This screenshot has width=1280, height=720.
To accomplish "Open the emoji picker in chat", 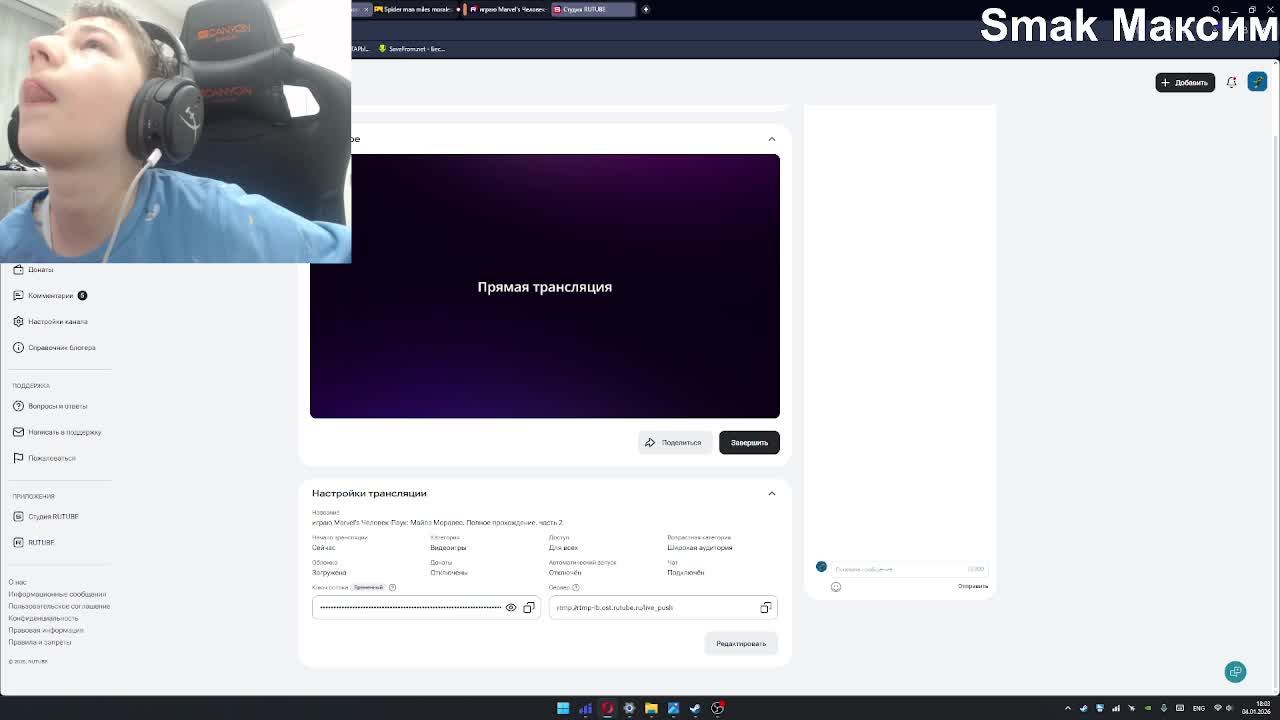I will tap(836, 587).
